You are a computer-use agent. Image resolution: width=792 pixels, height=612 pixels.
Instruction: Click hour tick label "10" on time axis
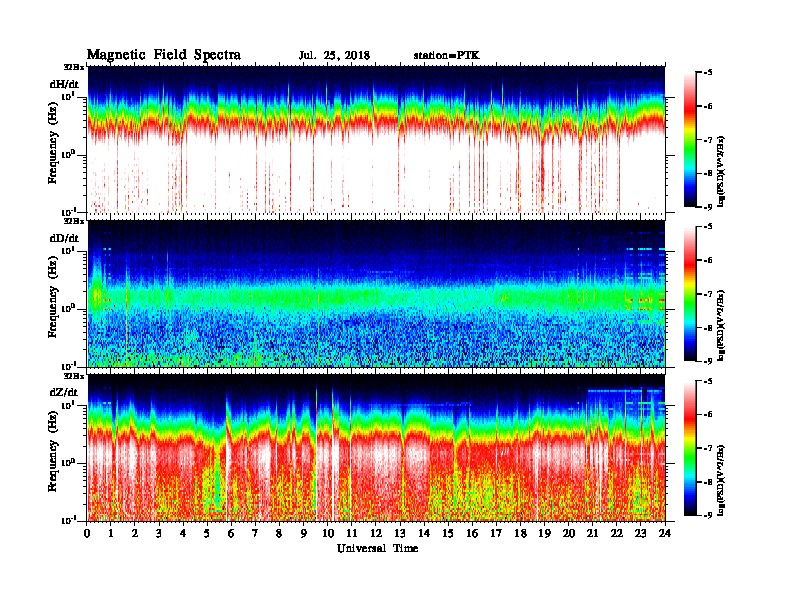coord(328,533)
